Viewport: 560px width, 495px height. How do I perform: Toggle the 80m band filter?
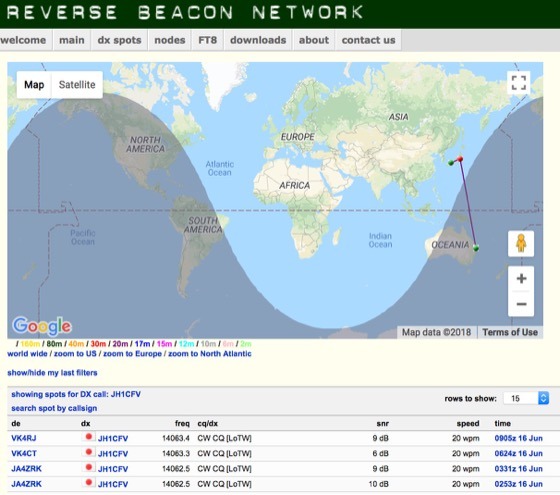pyautogui.click(x=54, y=344)
